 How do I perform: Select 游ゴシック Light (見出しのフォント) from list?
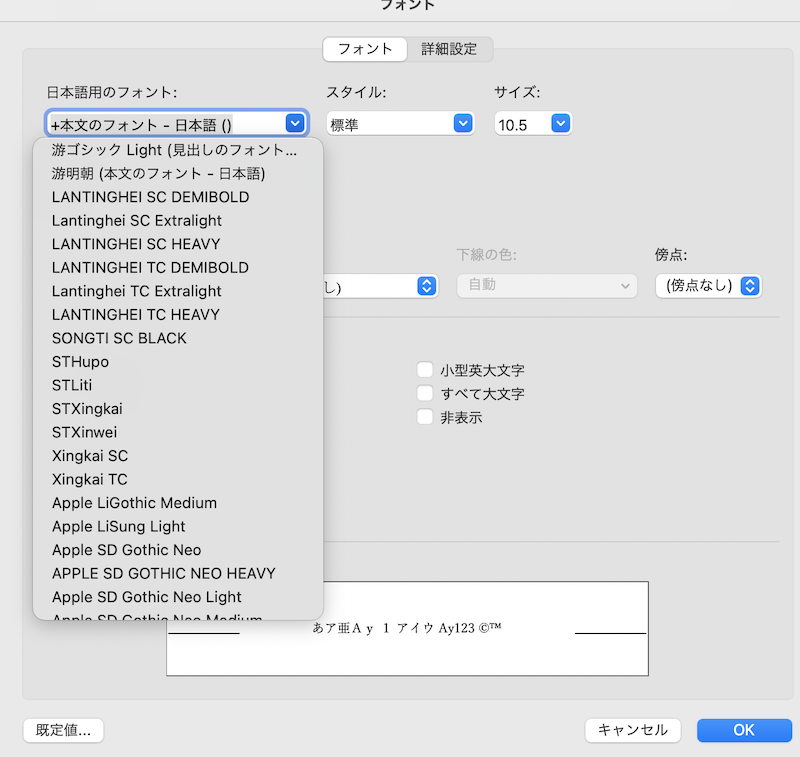[178, 150]
